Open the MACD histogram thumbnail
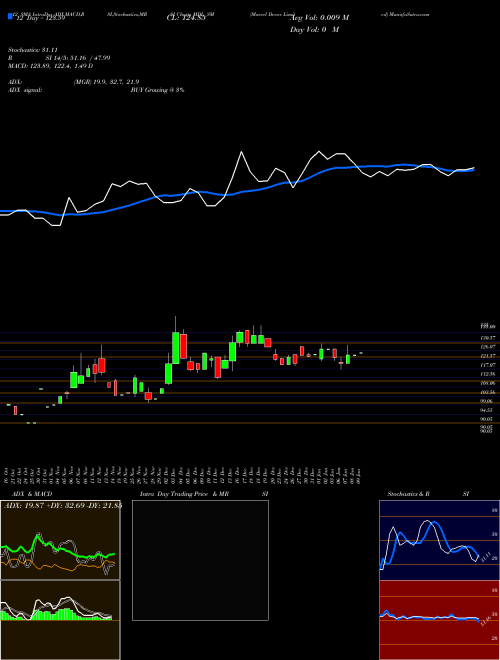500x660 pixels. (60, 620)
